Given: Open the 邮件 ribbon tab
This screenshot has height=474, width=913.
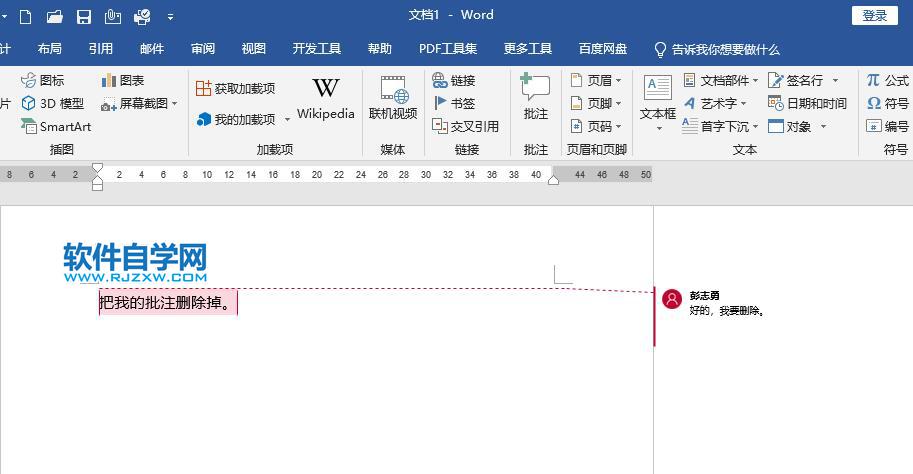Looking at the screenshot, I should [151, 49].
